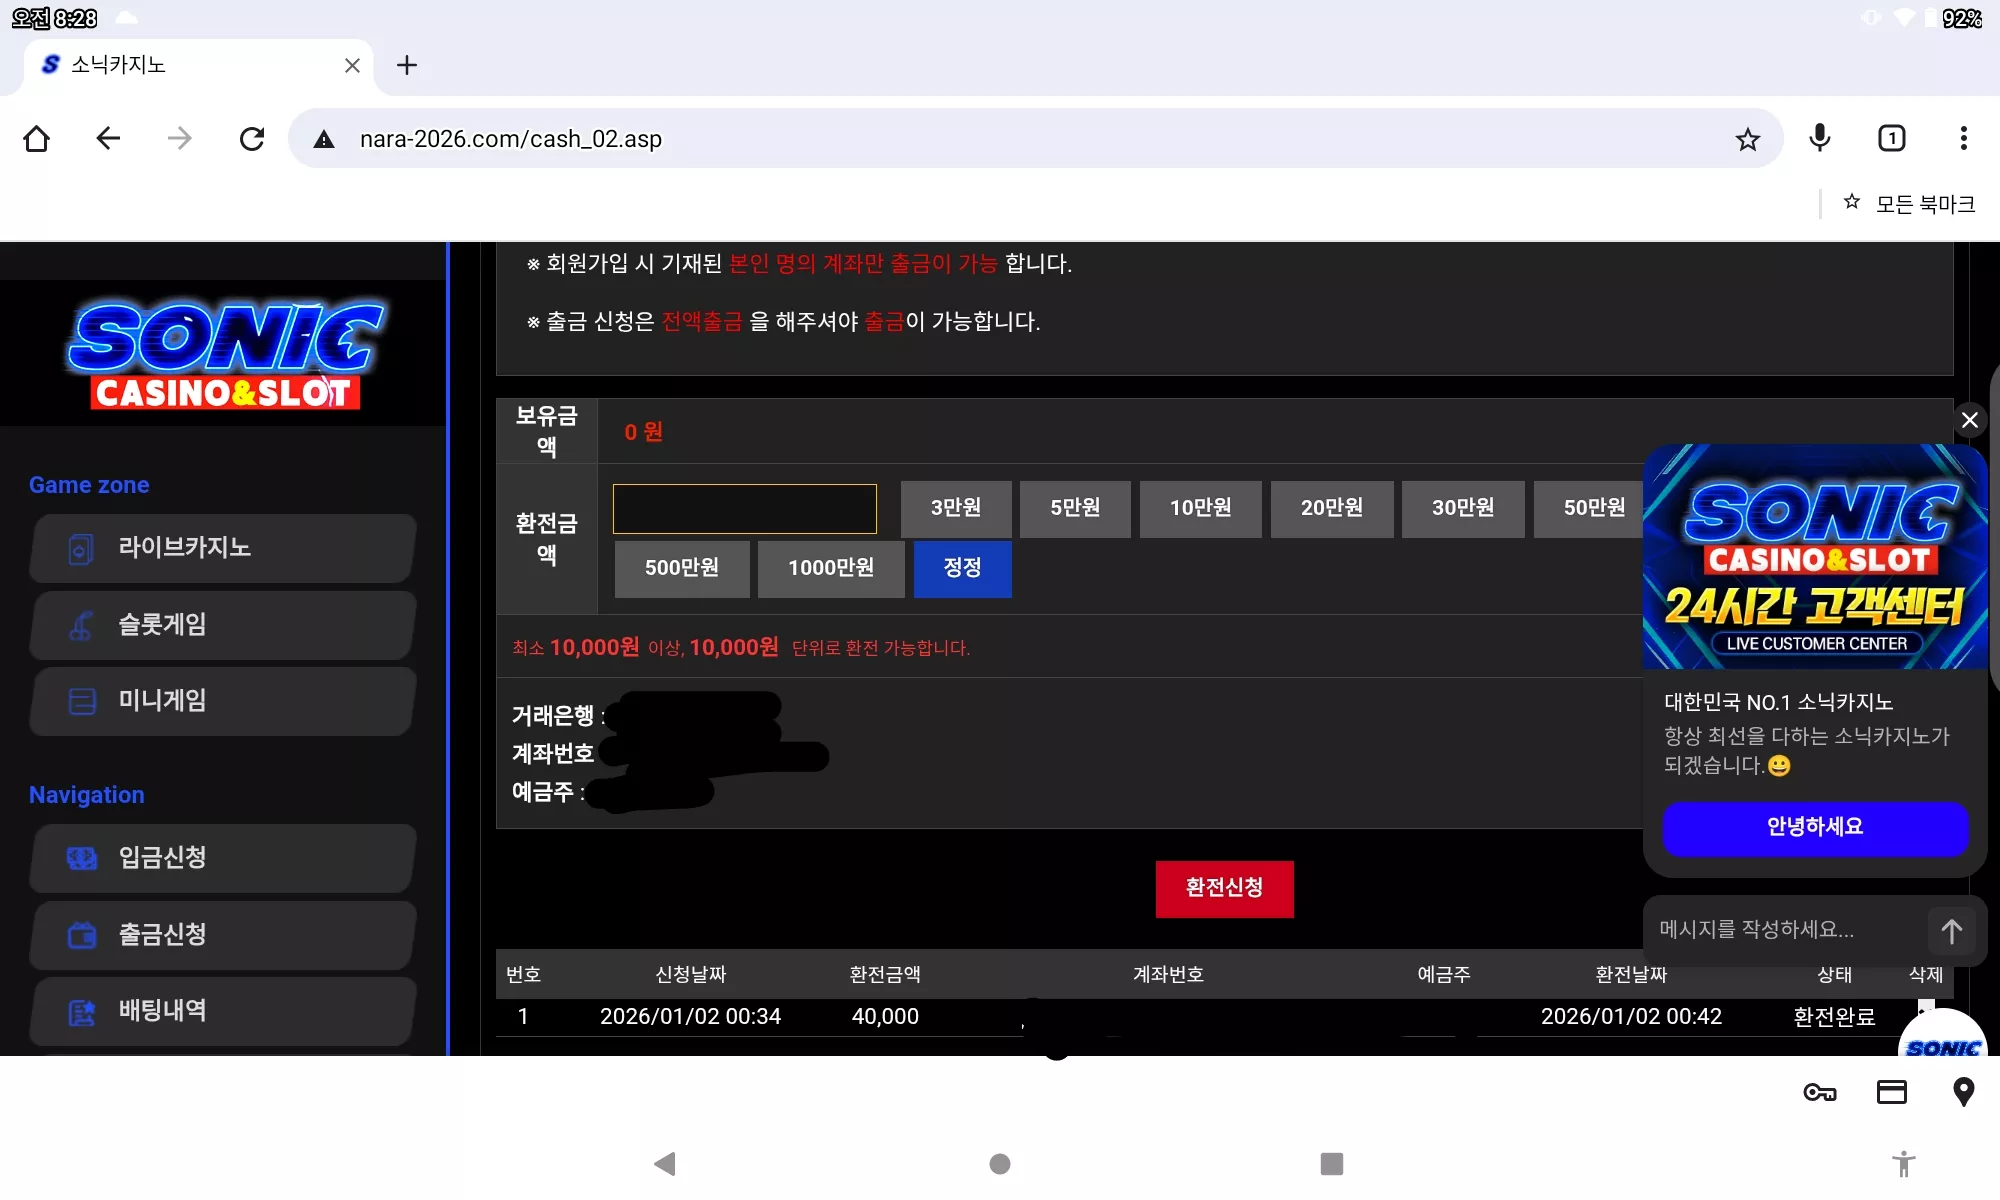The image size is (2000, 1200).
Task: Add 500만원 to the exchange amount
Action: 682,569
